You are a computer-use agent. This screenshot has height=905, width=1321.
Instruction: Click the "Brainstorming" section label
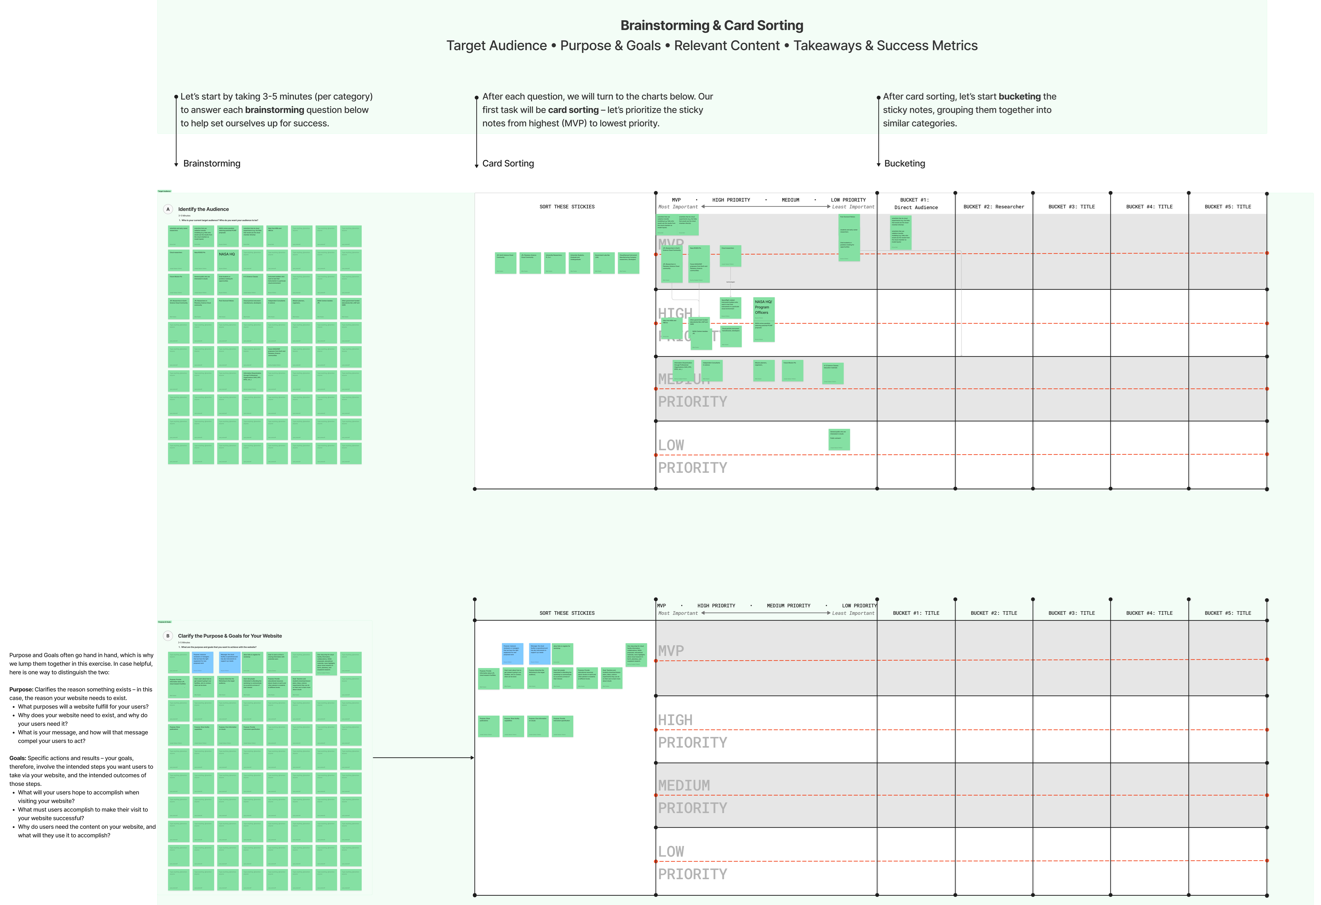pyautogui.click(x=211, y=163)
